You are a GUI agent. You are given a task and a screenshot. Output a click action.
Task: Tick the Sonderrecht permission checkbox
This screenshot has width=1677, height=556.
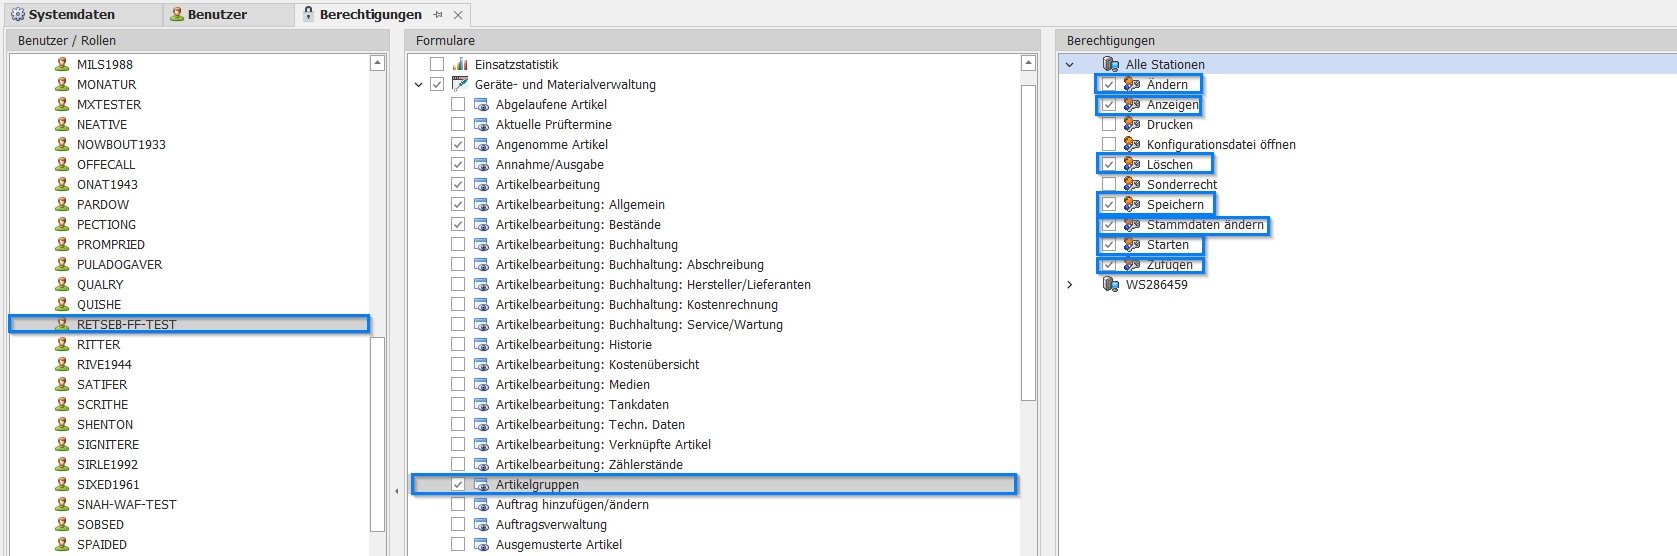[1109, 184]
